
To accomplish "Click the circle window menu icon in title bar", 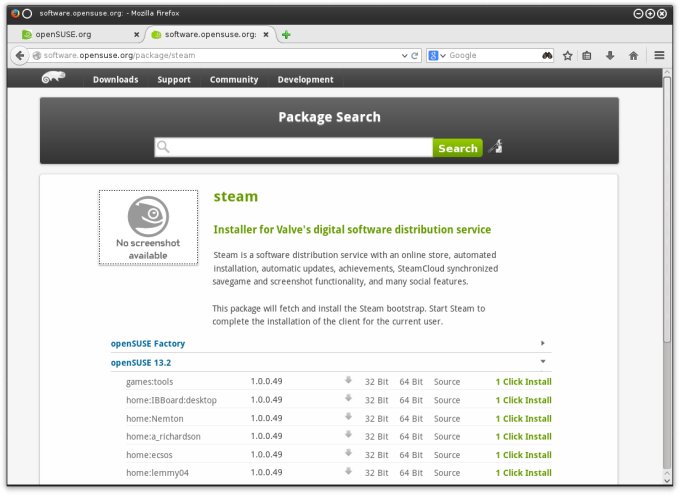I will tap(27, 13).
